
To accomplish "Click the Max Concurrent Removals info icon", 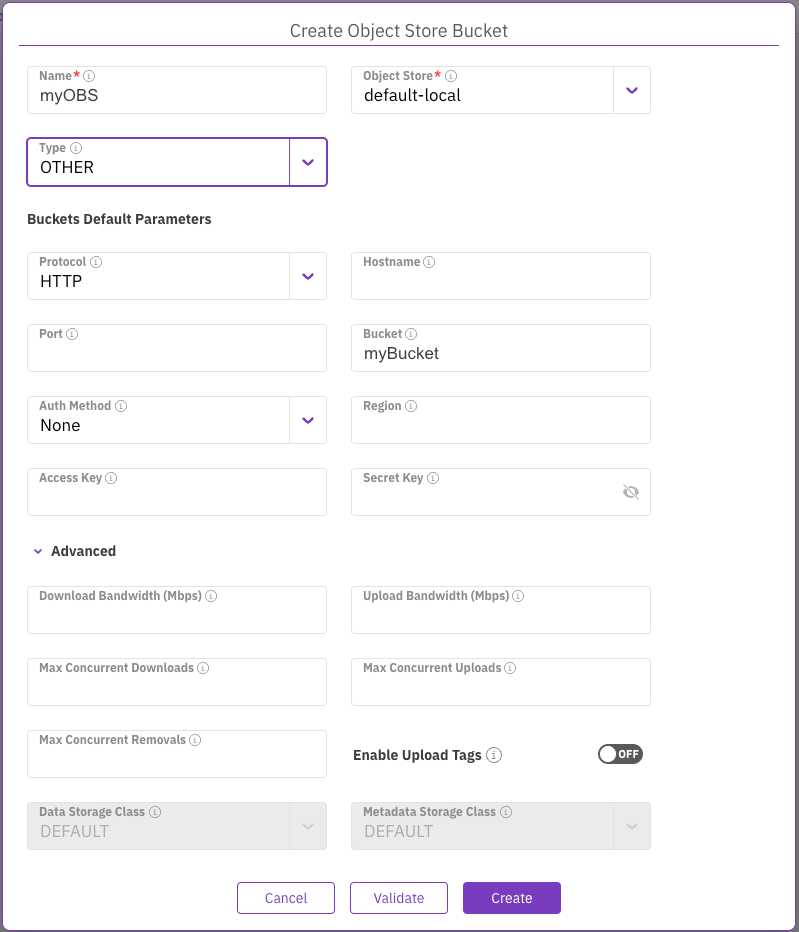I will [x=195, y=740].
